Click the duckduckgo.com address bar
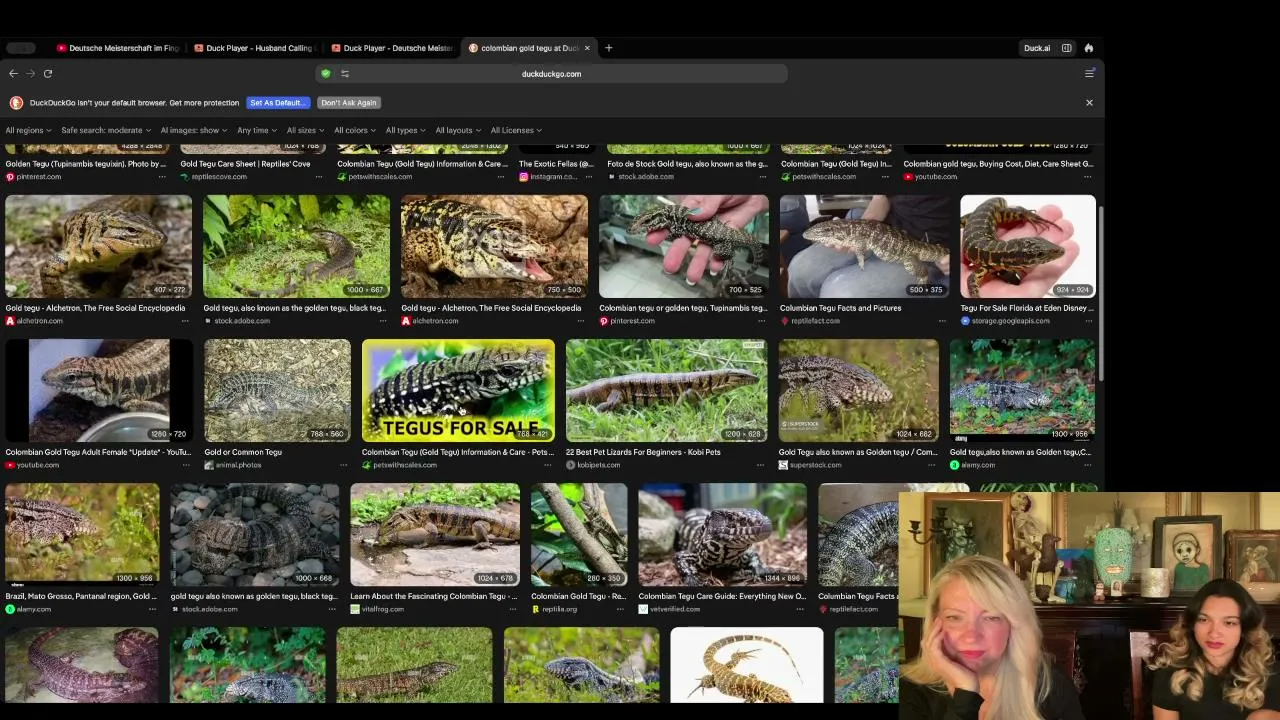Viewport: 1280px width, 720px height. (x=551, y=73)
